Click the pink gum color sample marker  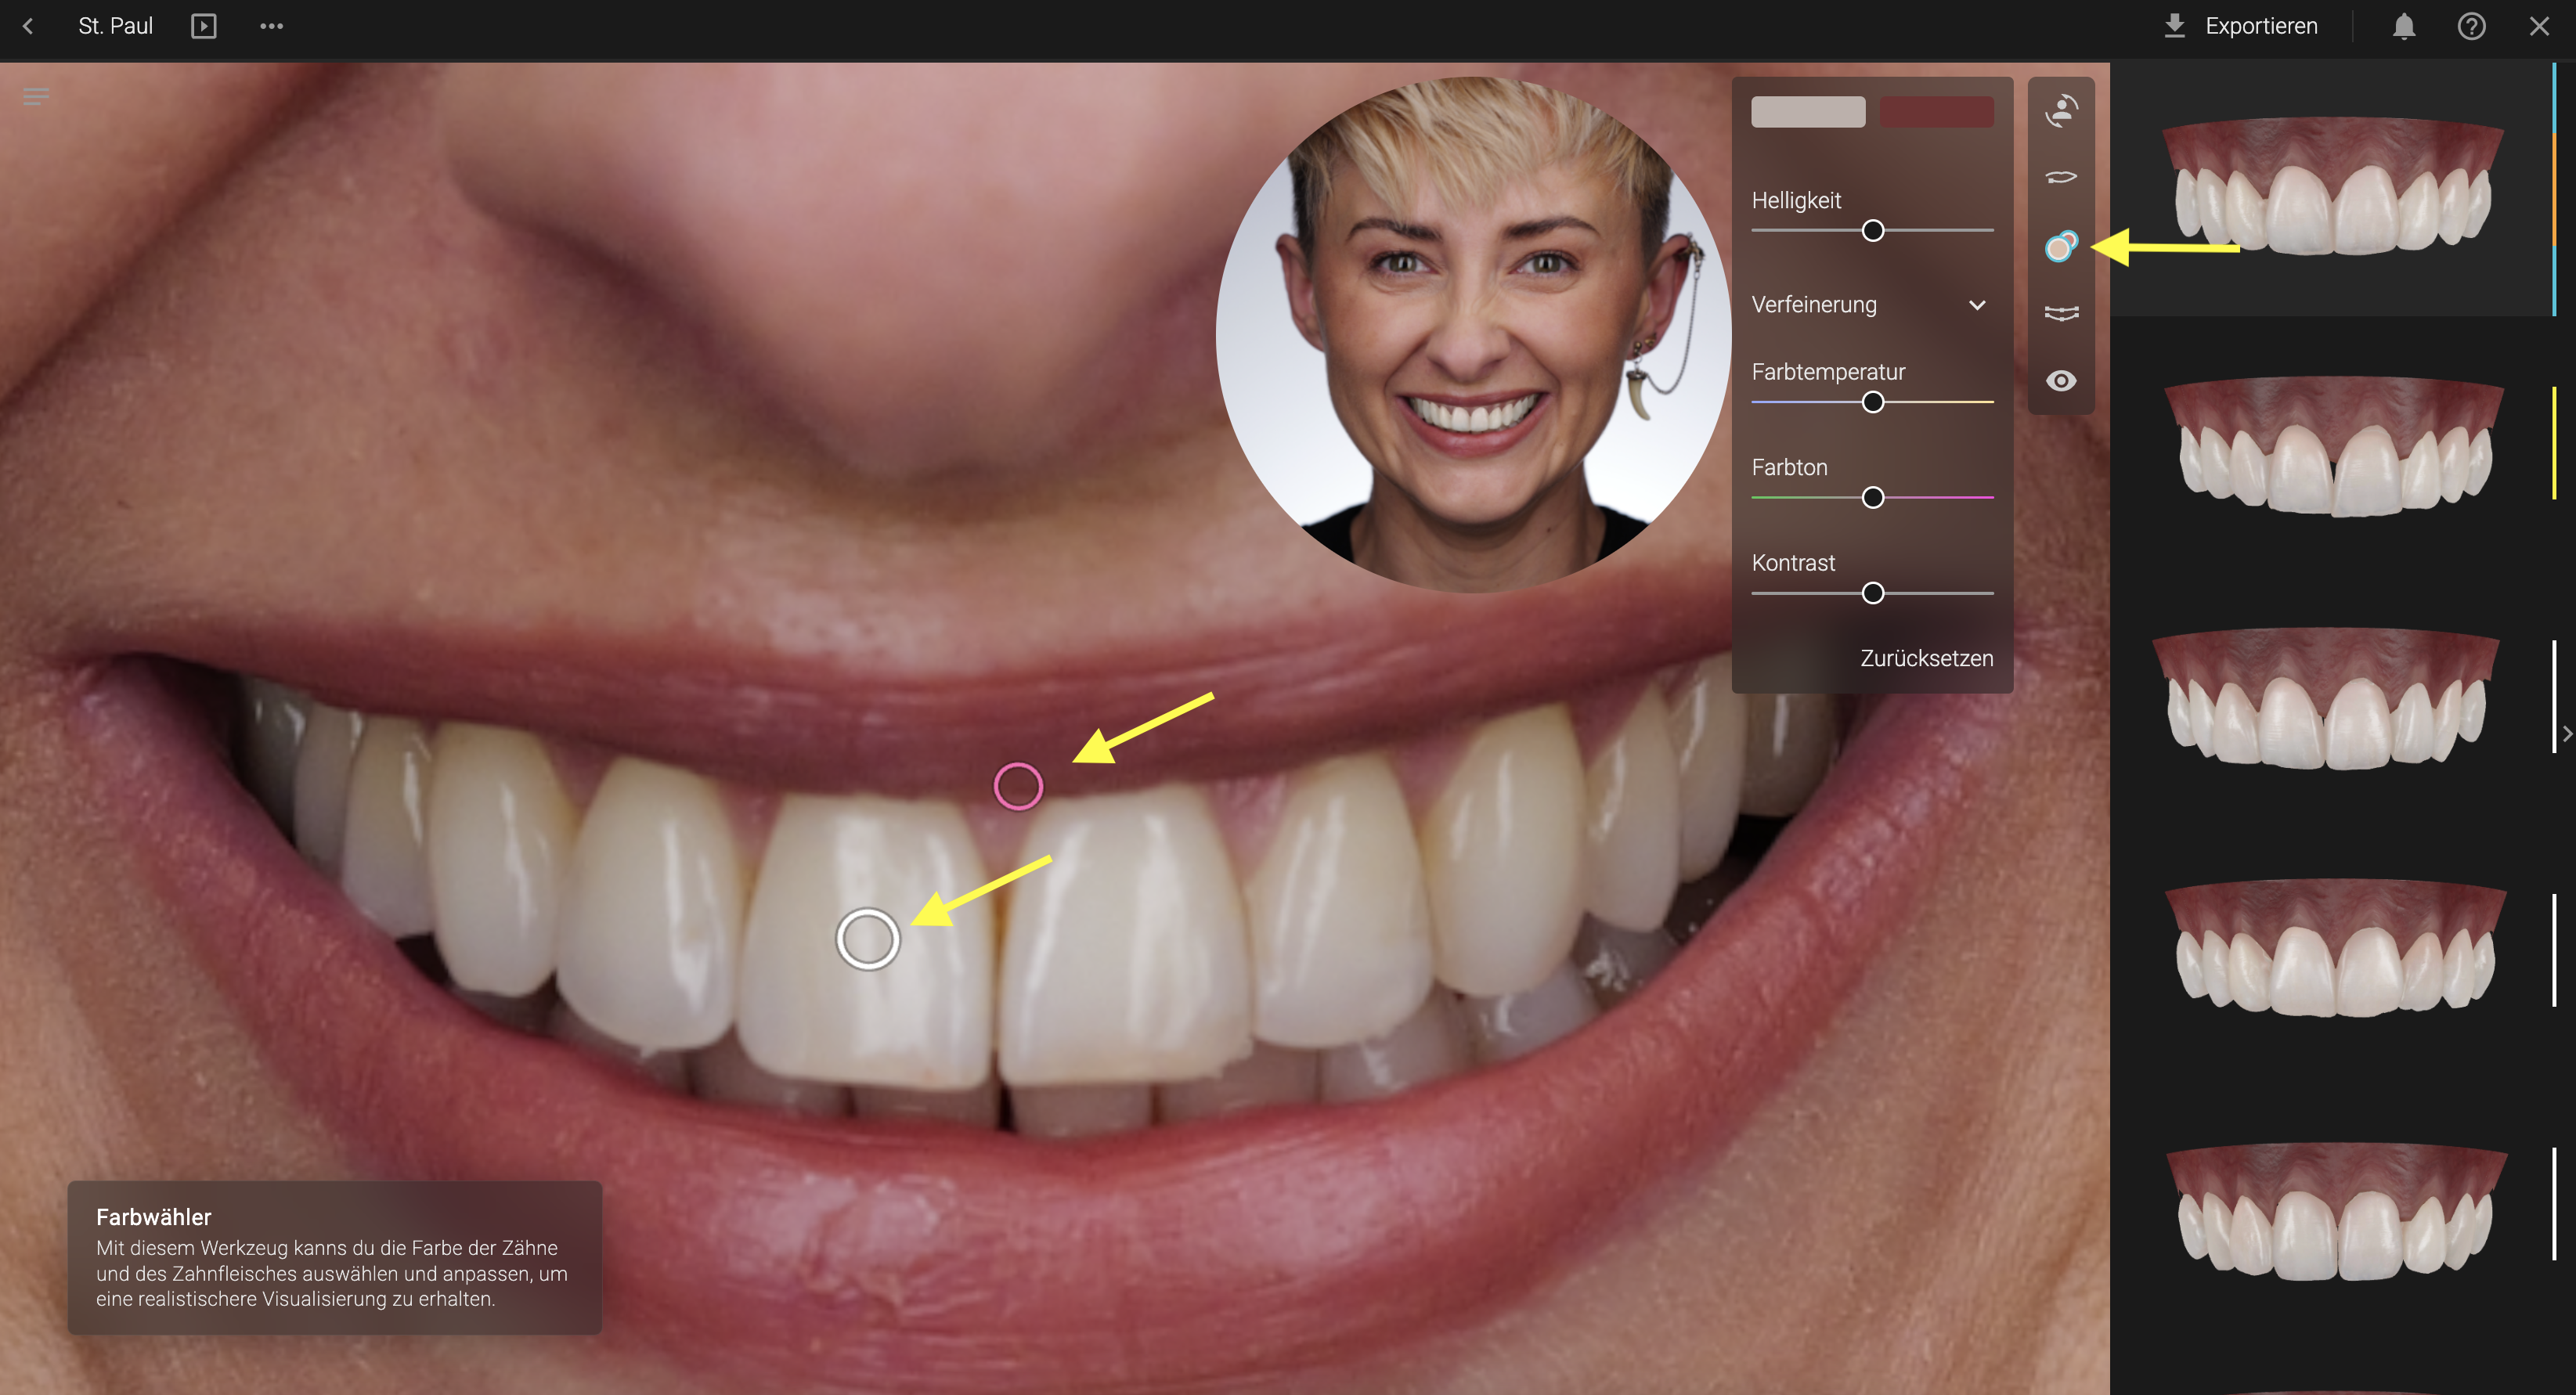click(x=1018, y=786)
